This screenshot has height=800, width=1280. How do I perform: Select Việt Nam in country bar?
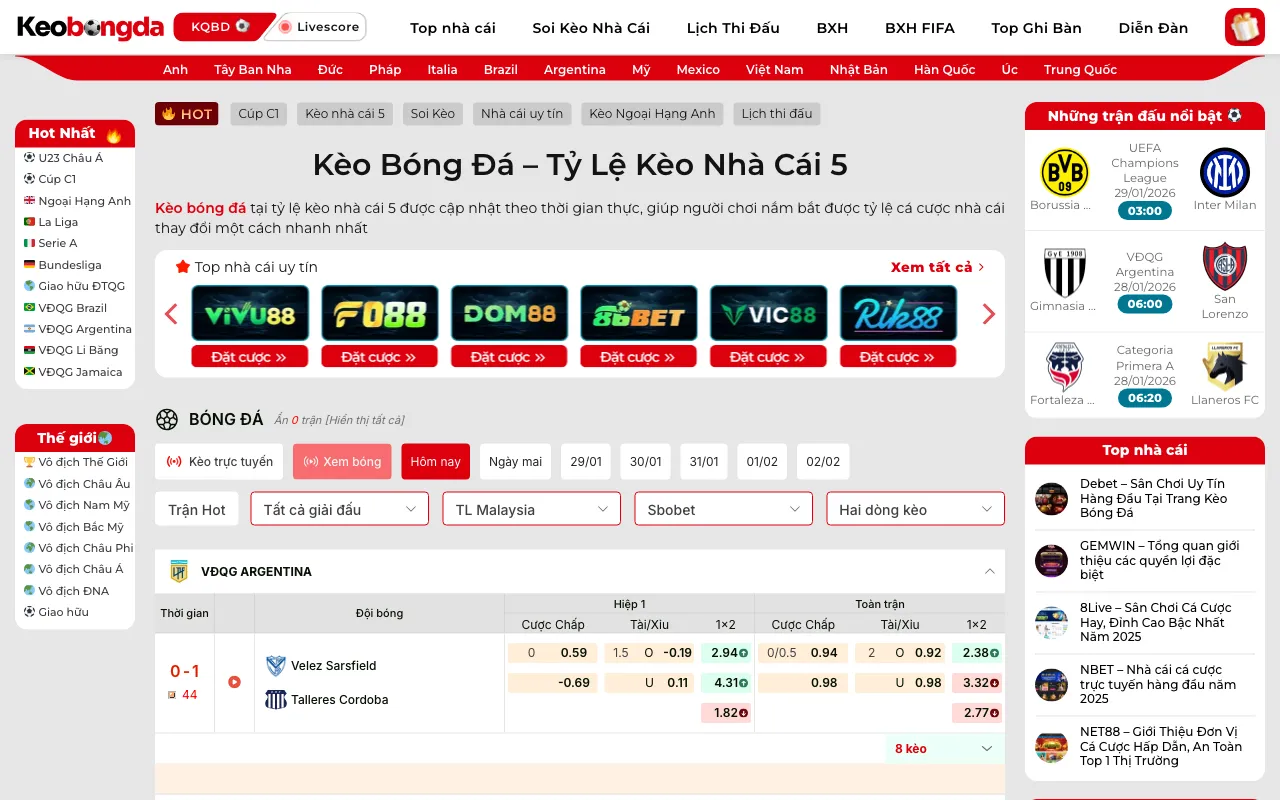coord(774,69)
